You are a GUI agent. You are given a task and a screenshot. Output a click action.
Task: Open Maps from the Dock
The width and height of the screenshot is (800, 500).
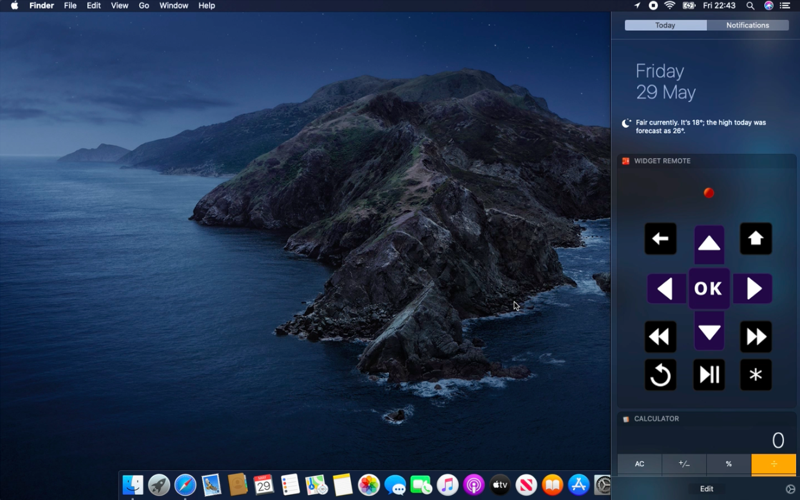(x=316, y=485)
